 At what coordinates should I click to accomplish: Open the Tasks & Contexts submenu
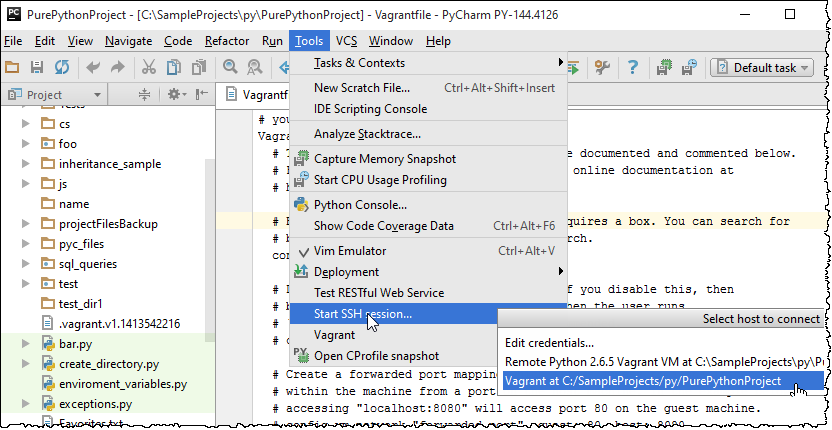pyautogui.click(x=428, y=63)
